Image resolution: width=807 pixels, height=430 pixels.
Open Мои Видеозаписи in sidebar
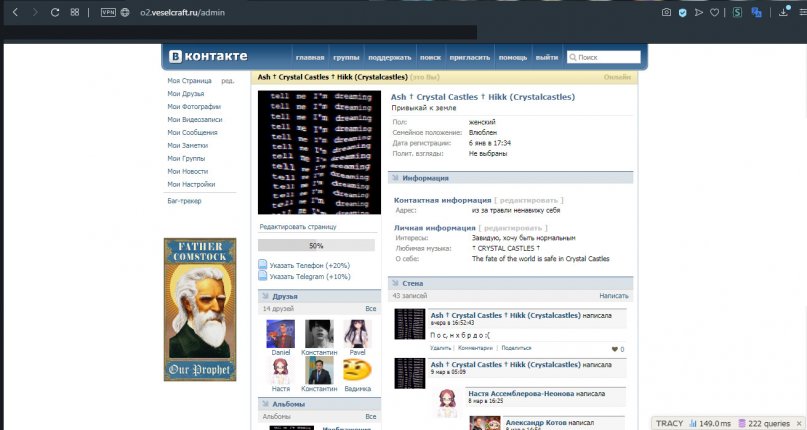[195, 119]
